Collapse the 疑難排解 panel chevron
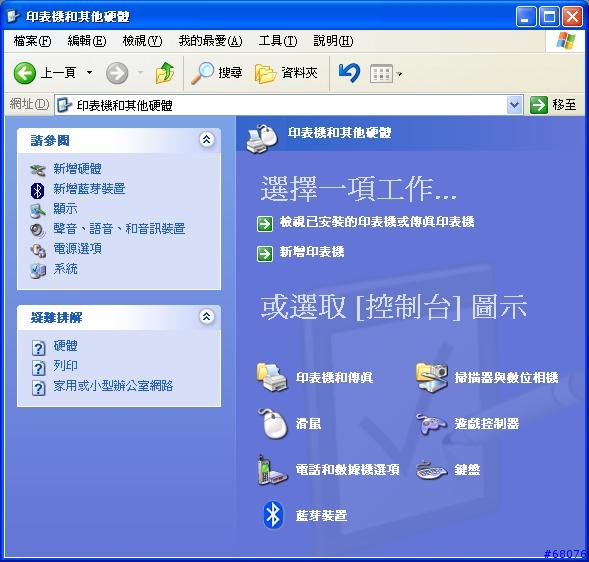589x562 pixels. point(206,317)
